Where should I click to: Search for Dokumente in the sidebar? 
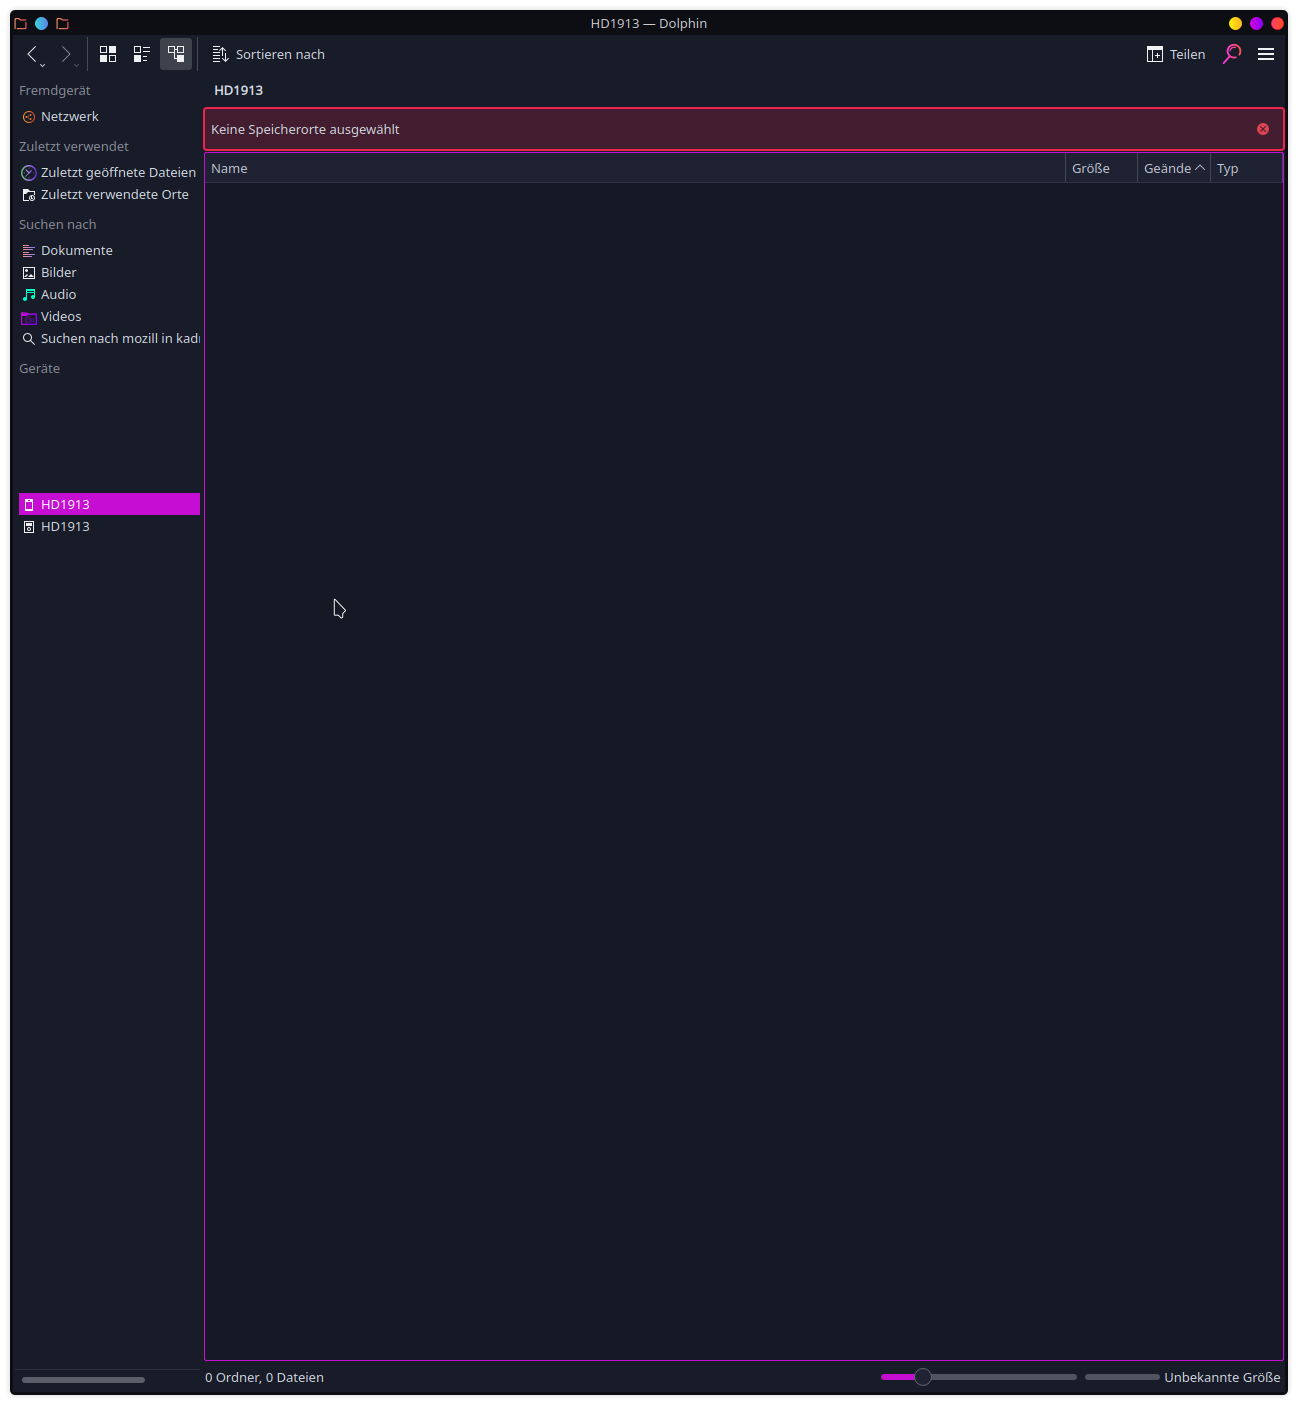click(x=76, y=250)
